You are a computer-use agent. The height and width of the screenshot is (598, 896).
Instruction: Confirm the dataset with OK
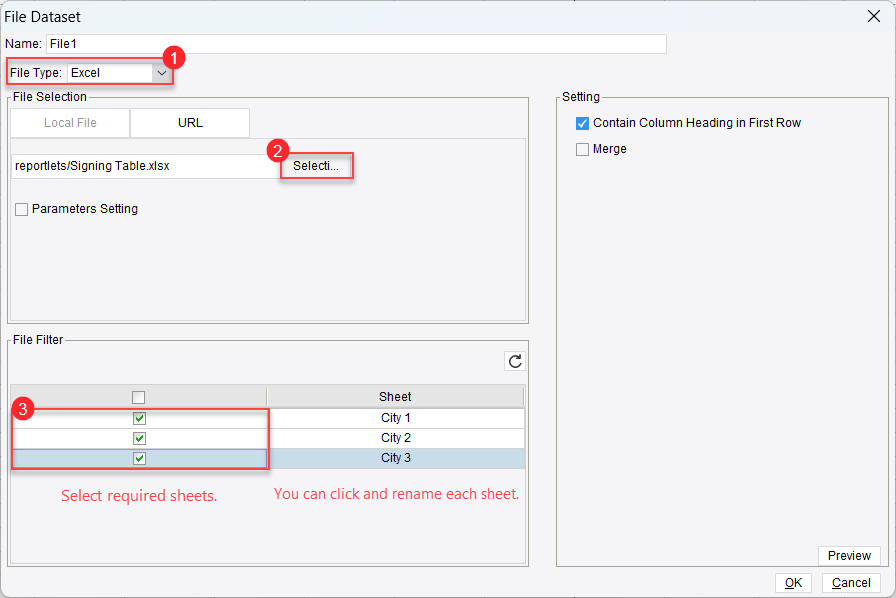(x=793, y=582)
